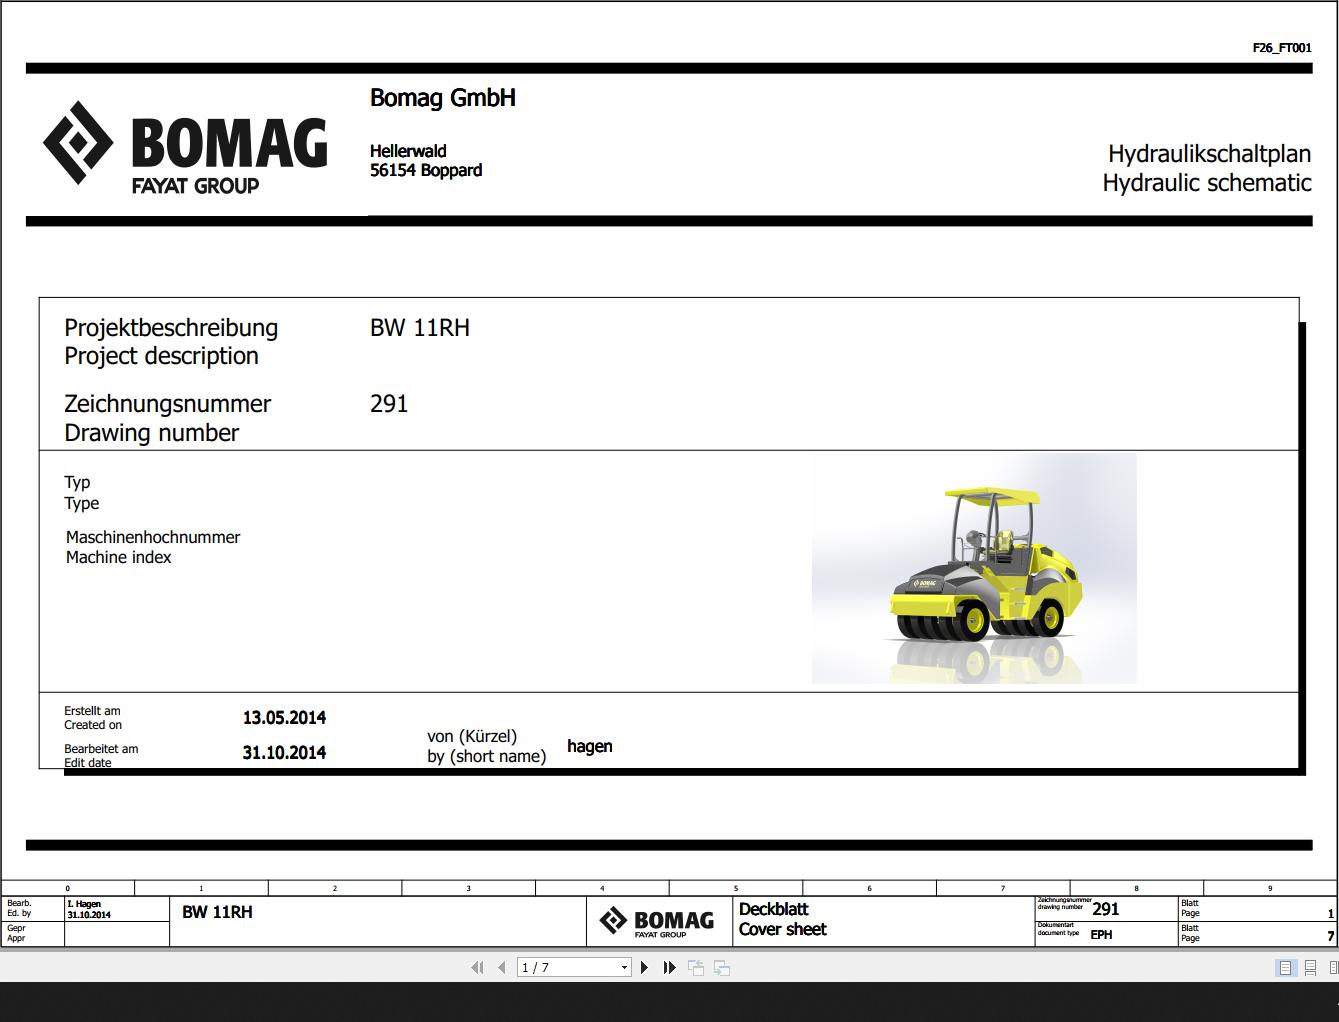Open the page number dropdown list
1339x1022 pixels.
(625, 967)
